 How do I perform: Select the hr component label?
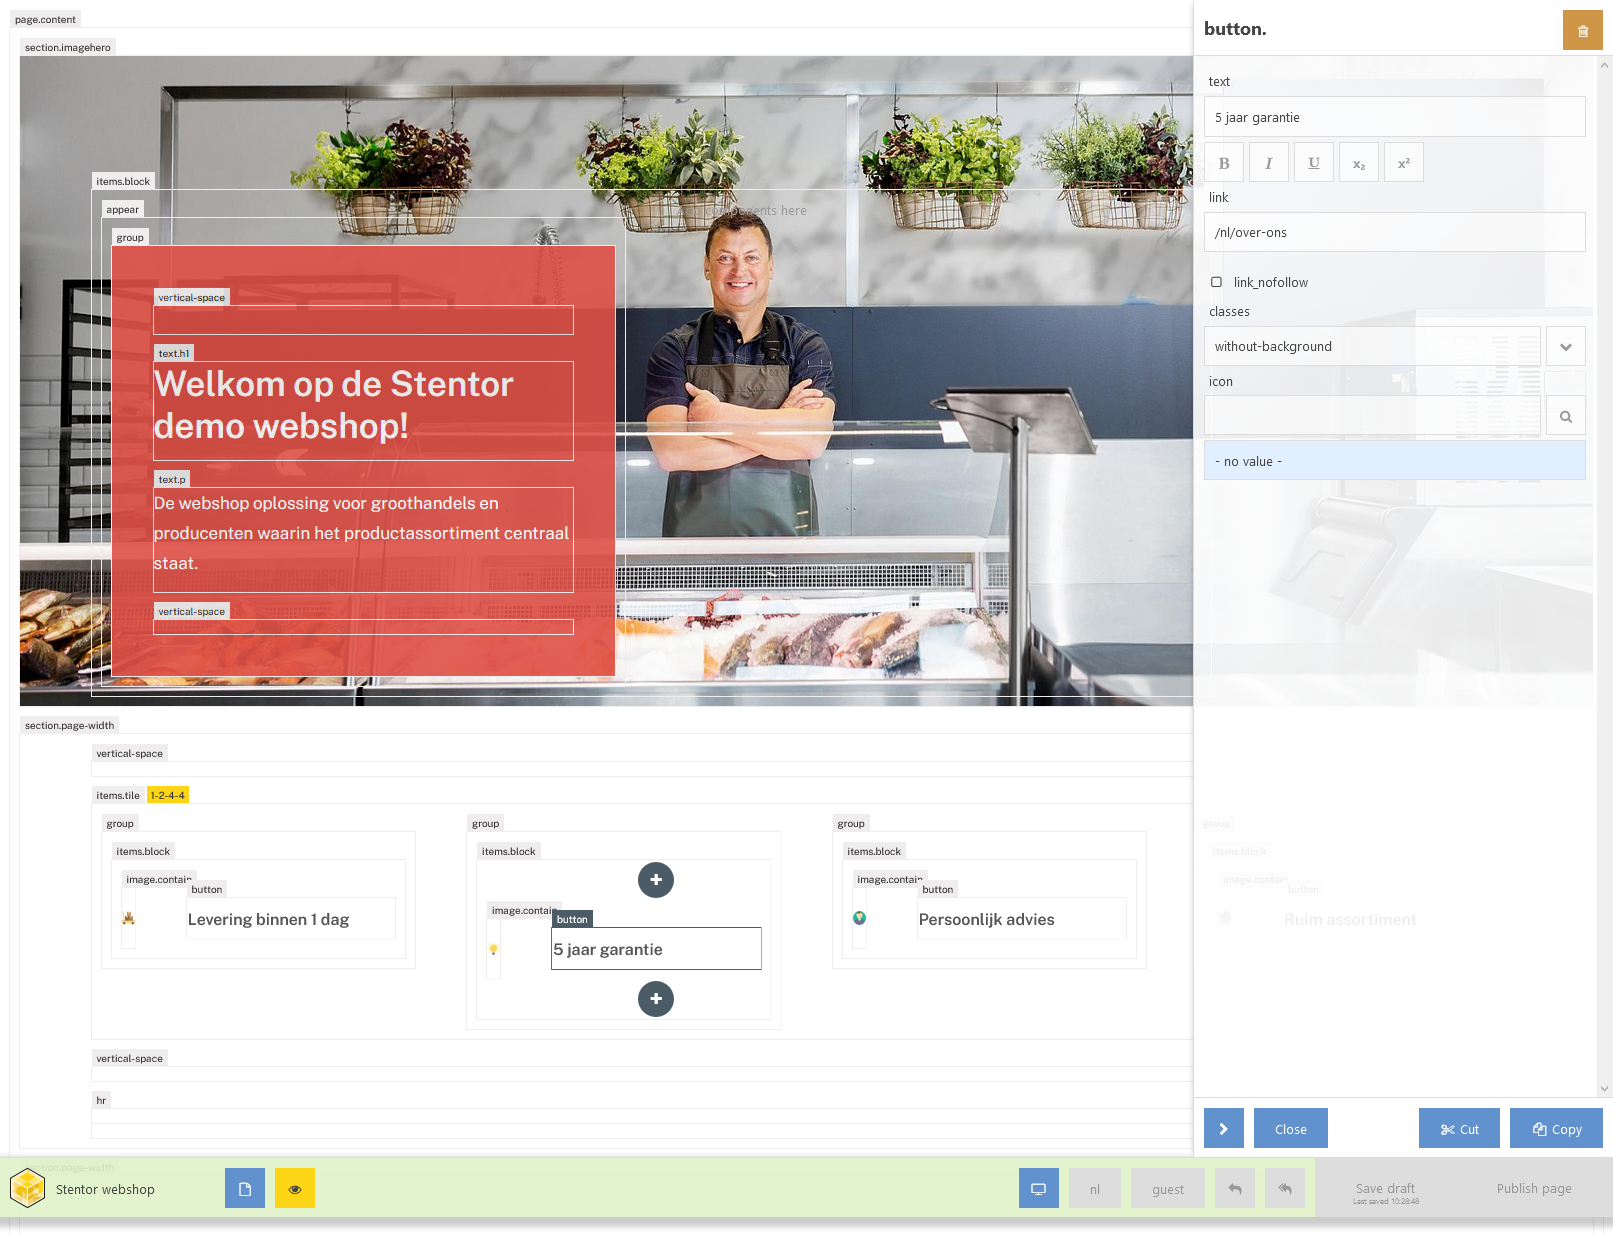pyautogui.click(x=101, y=1100)
